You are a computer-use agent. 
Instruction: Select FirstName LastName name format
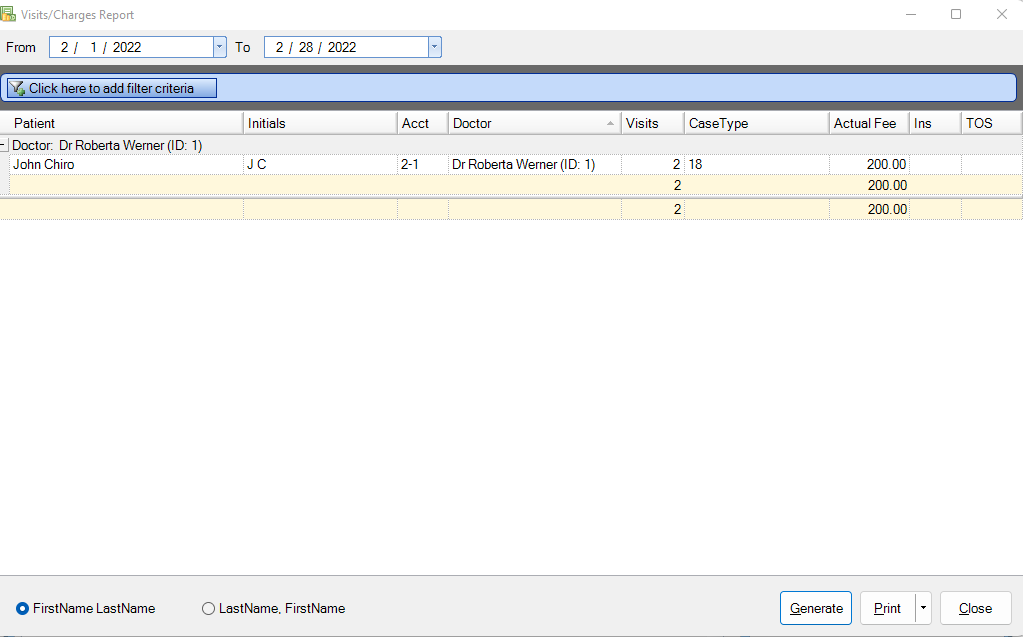point(23,608)
